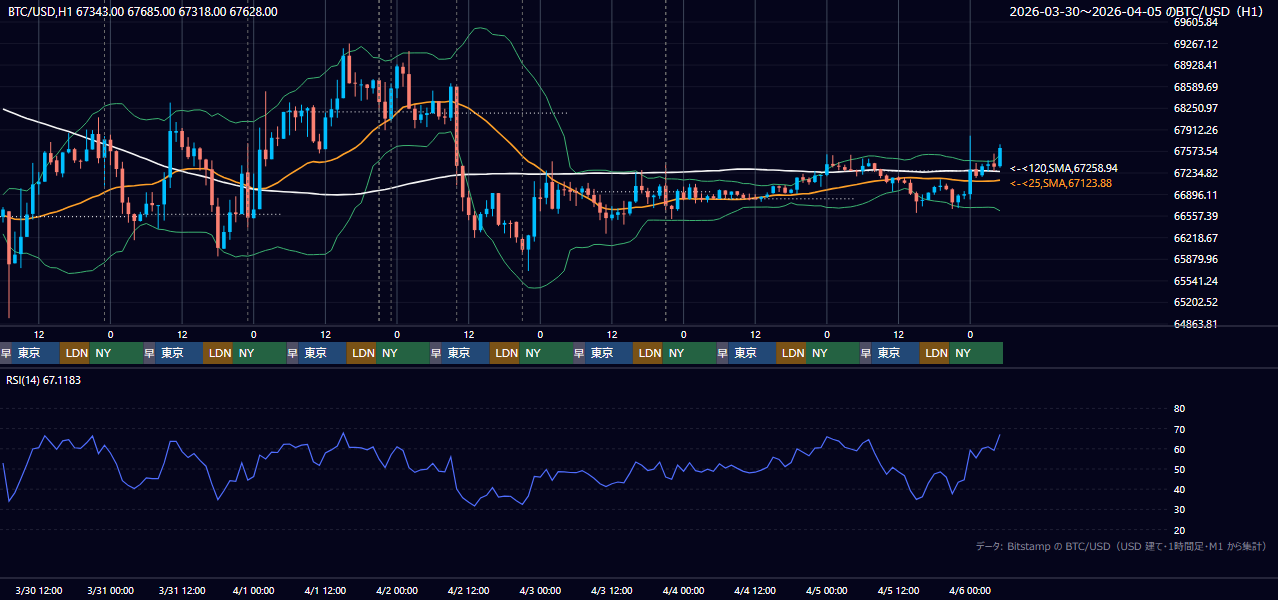Click price axis label 69267.12

coord(1196,44)
